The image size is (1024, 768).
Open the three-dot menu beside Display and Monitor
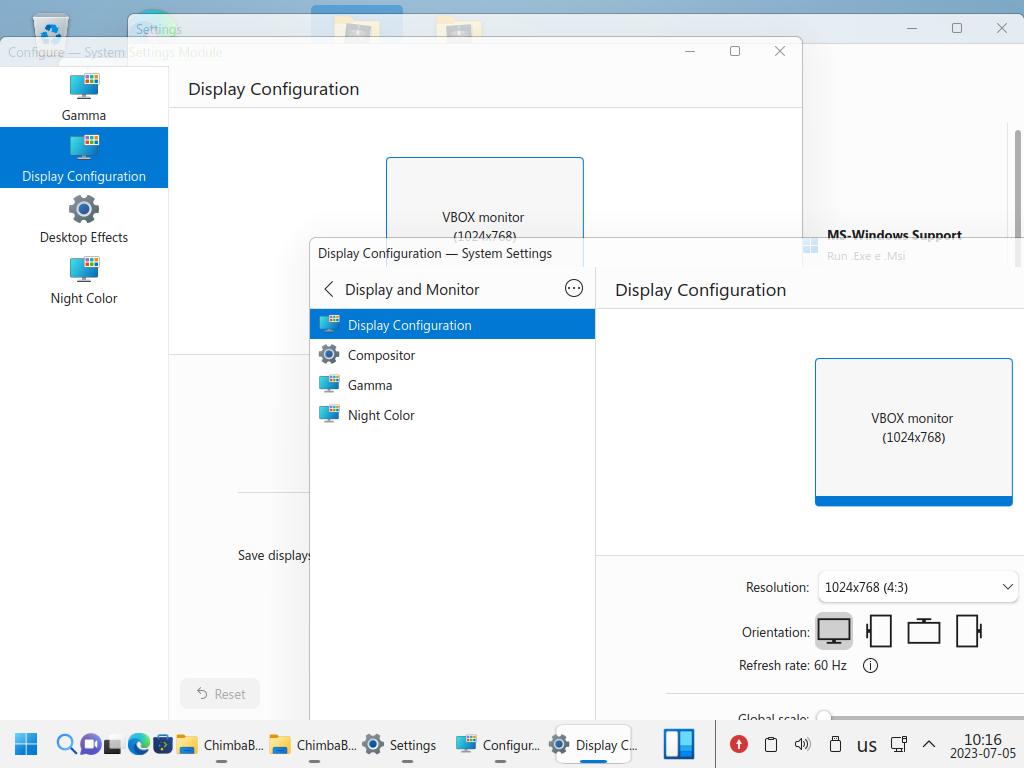574,289
